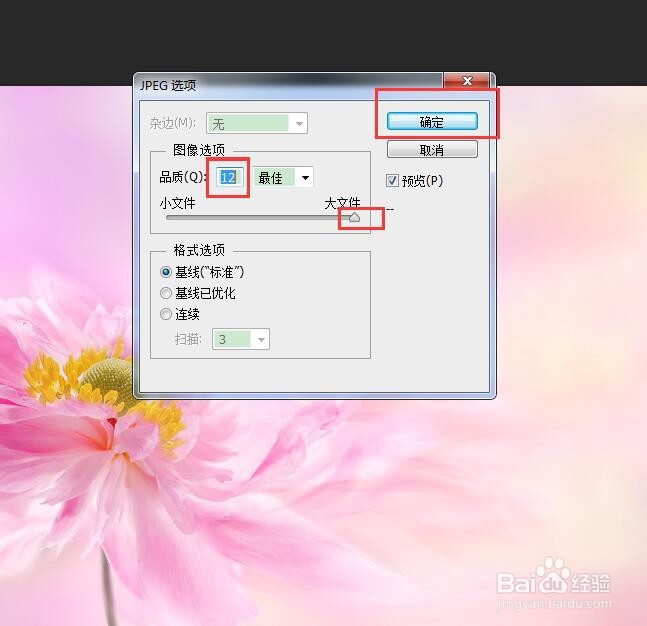Close the JPEG 选项 dialog with X
The width and height of the screenshot is (647, 626).
click(x=467, y=80)
